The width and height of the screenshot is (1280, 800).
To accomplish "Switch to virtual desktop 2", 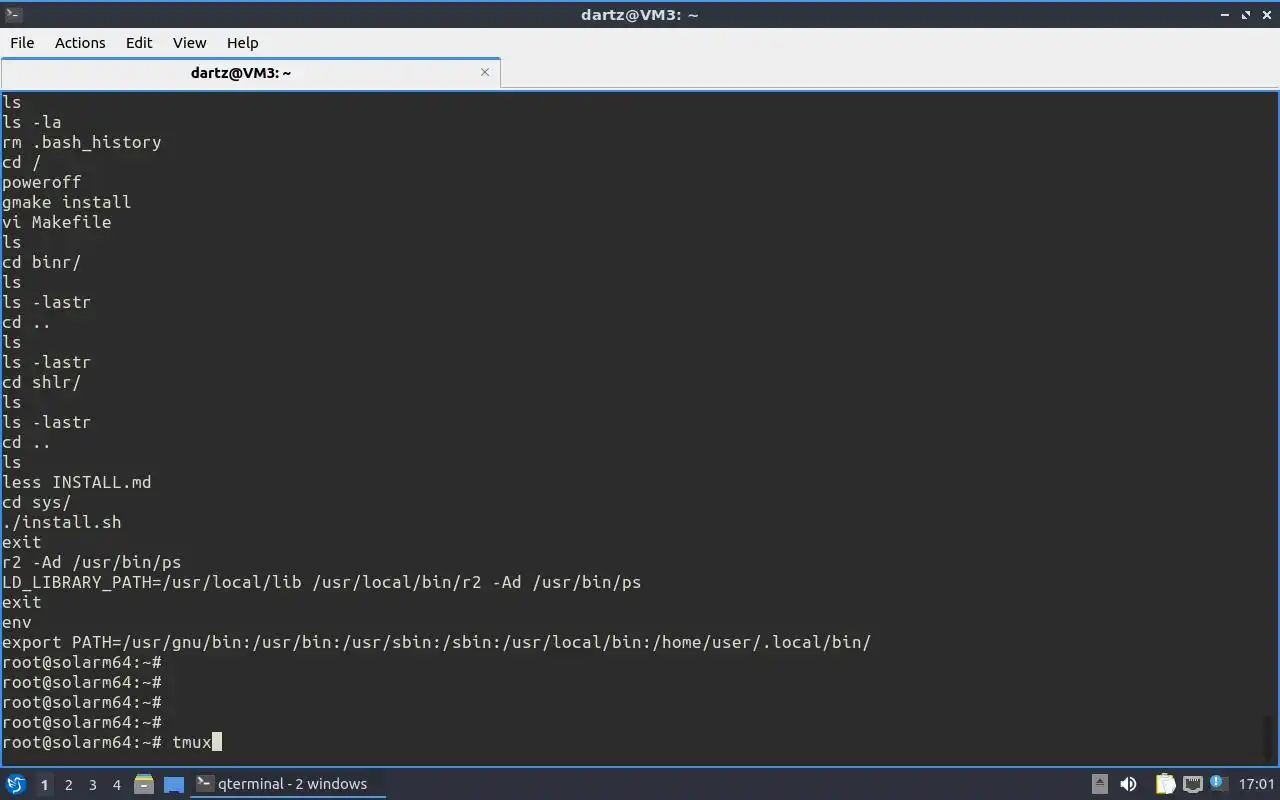I will [68, 785].
